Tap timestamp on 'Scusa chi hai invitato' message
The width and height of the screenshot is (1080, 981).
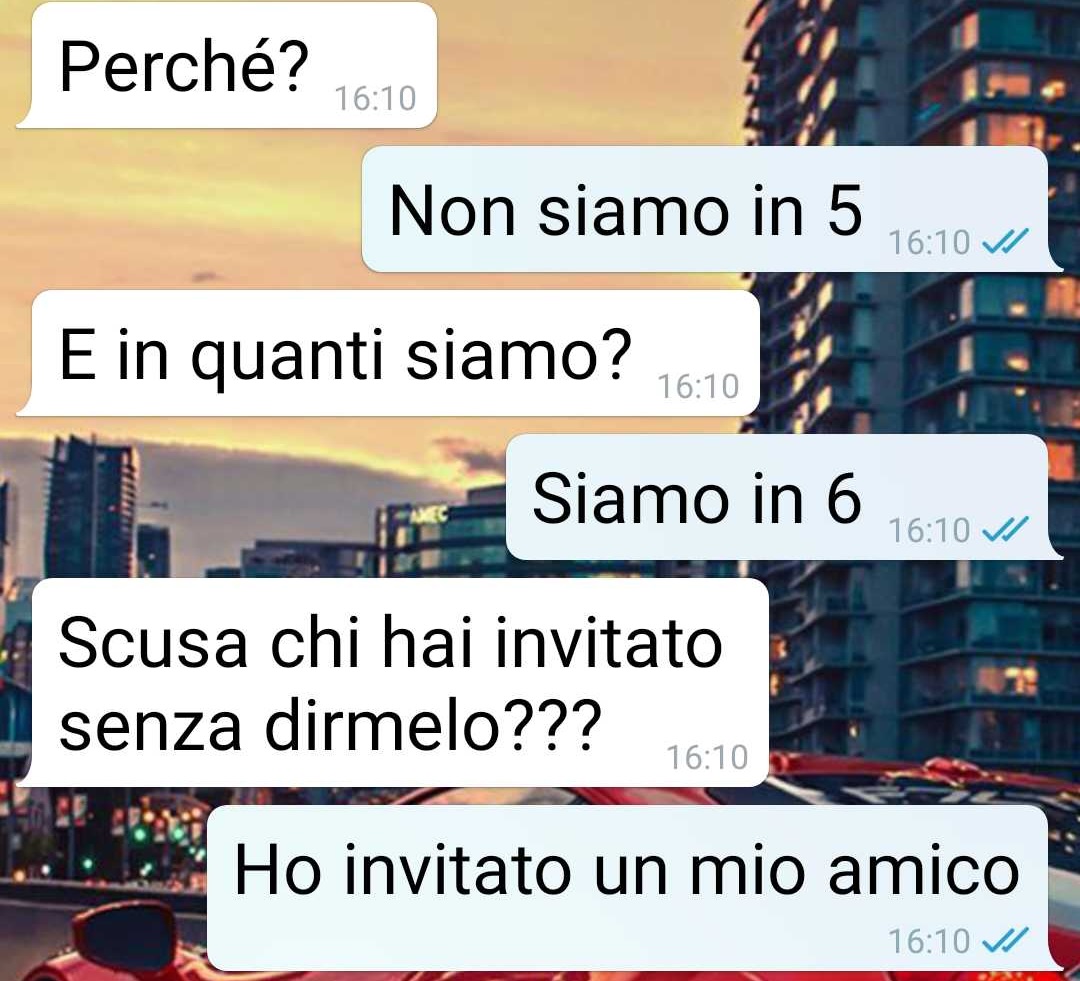click(x=707, y=758)
